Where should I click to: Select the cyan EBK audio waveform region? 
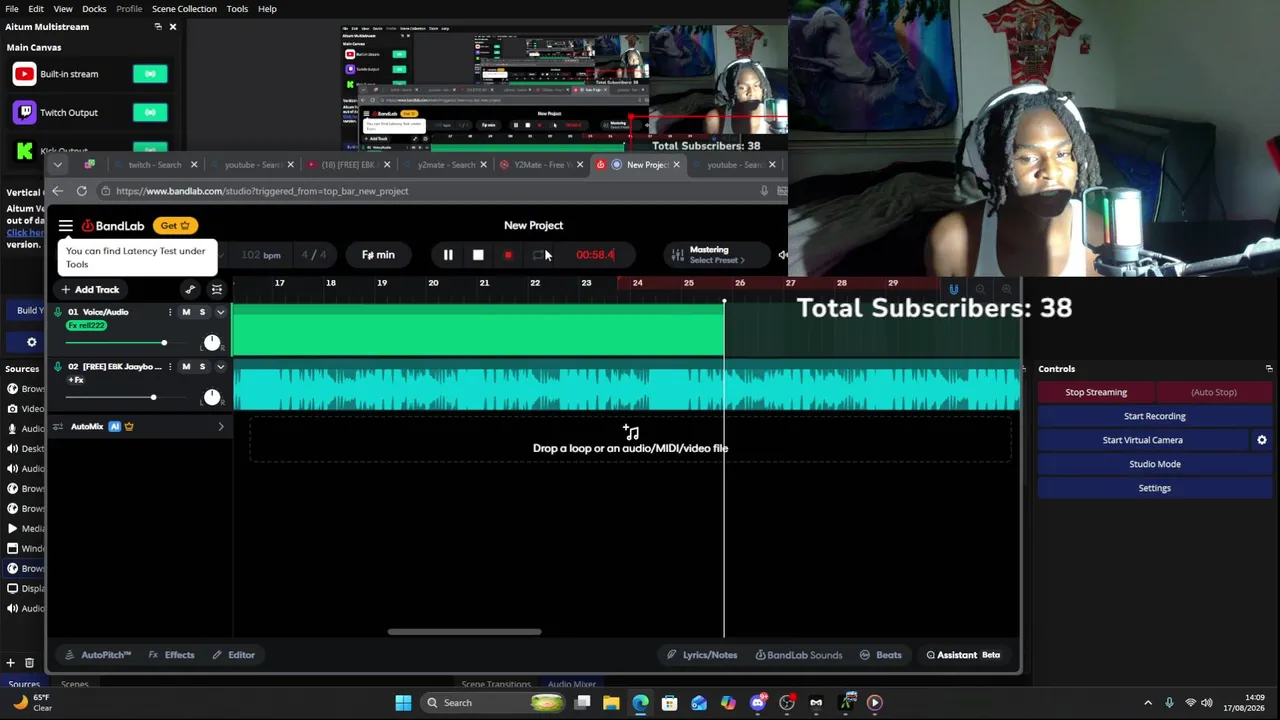point(627,388)
